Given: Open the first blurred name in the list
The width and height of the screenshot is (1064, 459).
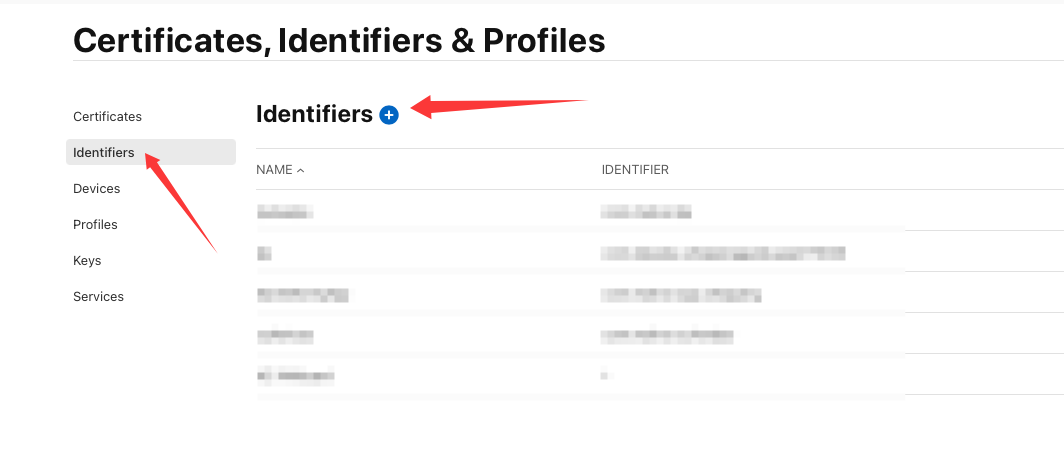Looking at the screenshot, I should coord(285,211).
